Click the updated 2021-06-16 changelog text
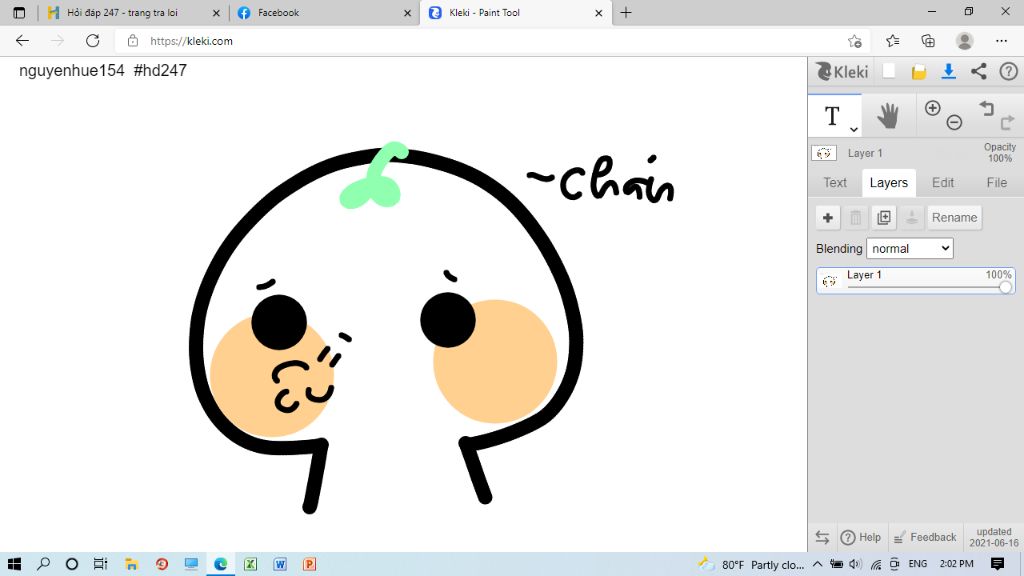 click(x=993, y=537)
